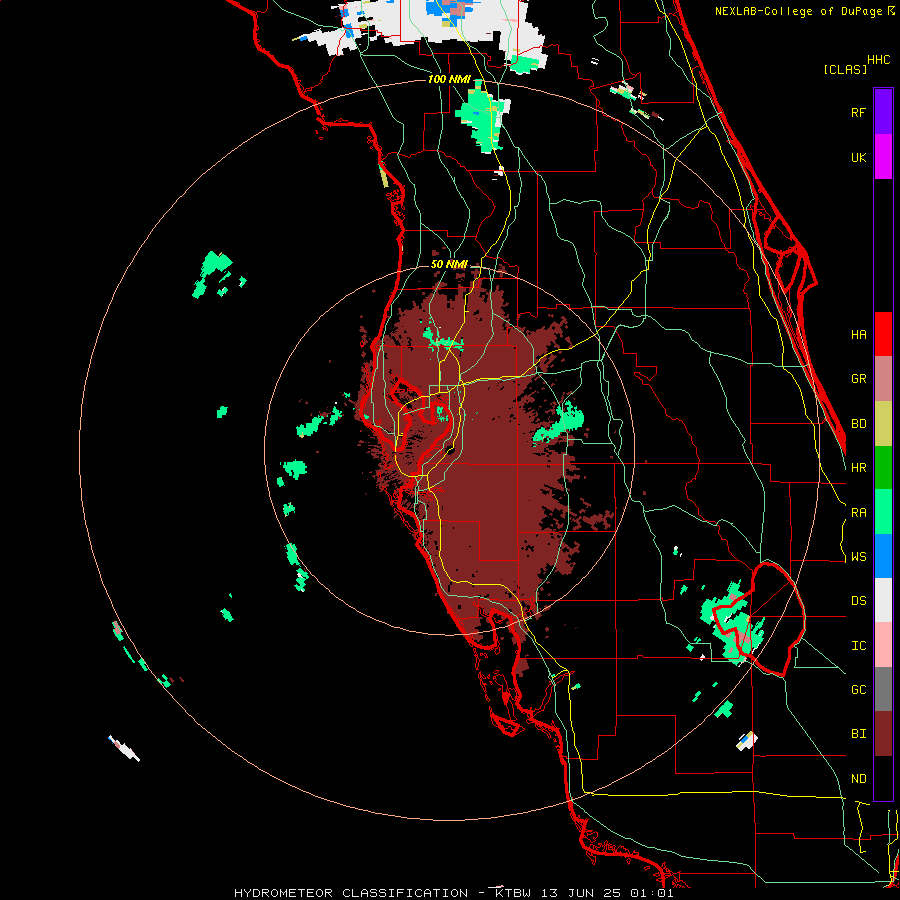Click the IC pink legend swatch

click(x=883, y=645)
